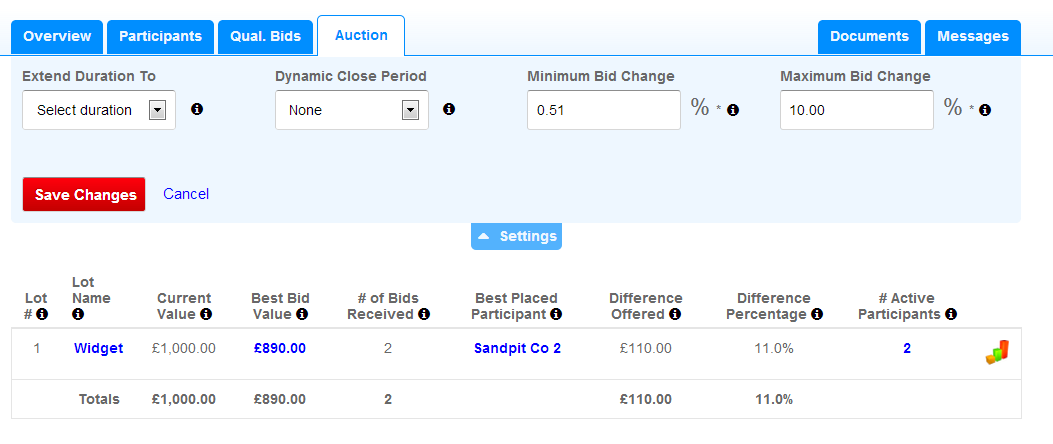Click info icon for Minimum Bid Change
The height and width of the screenshot is (444, 1053).
coord(733,110)
